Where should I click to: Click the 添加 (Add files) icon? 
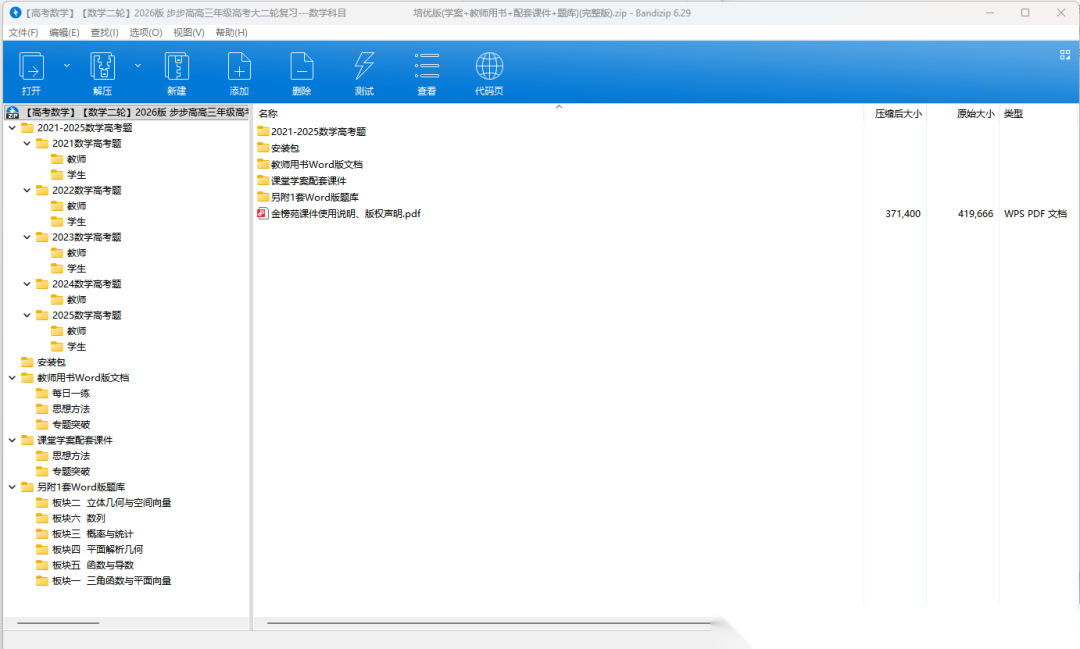(239, 67)
